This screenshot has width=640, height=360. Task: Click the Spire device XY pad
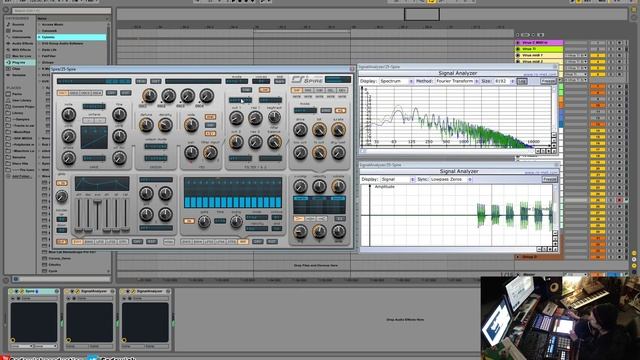(x=34, y=322)
